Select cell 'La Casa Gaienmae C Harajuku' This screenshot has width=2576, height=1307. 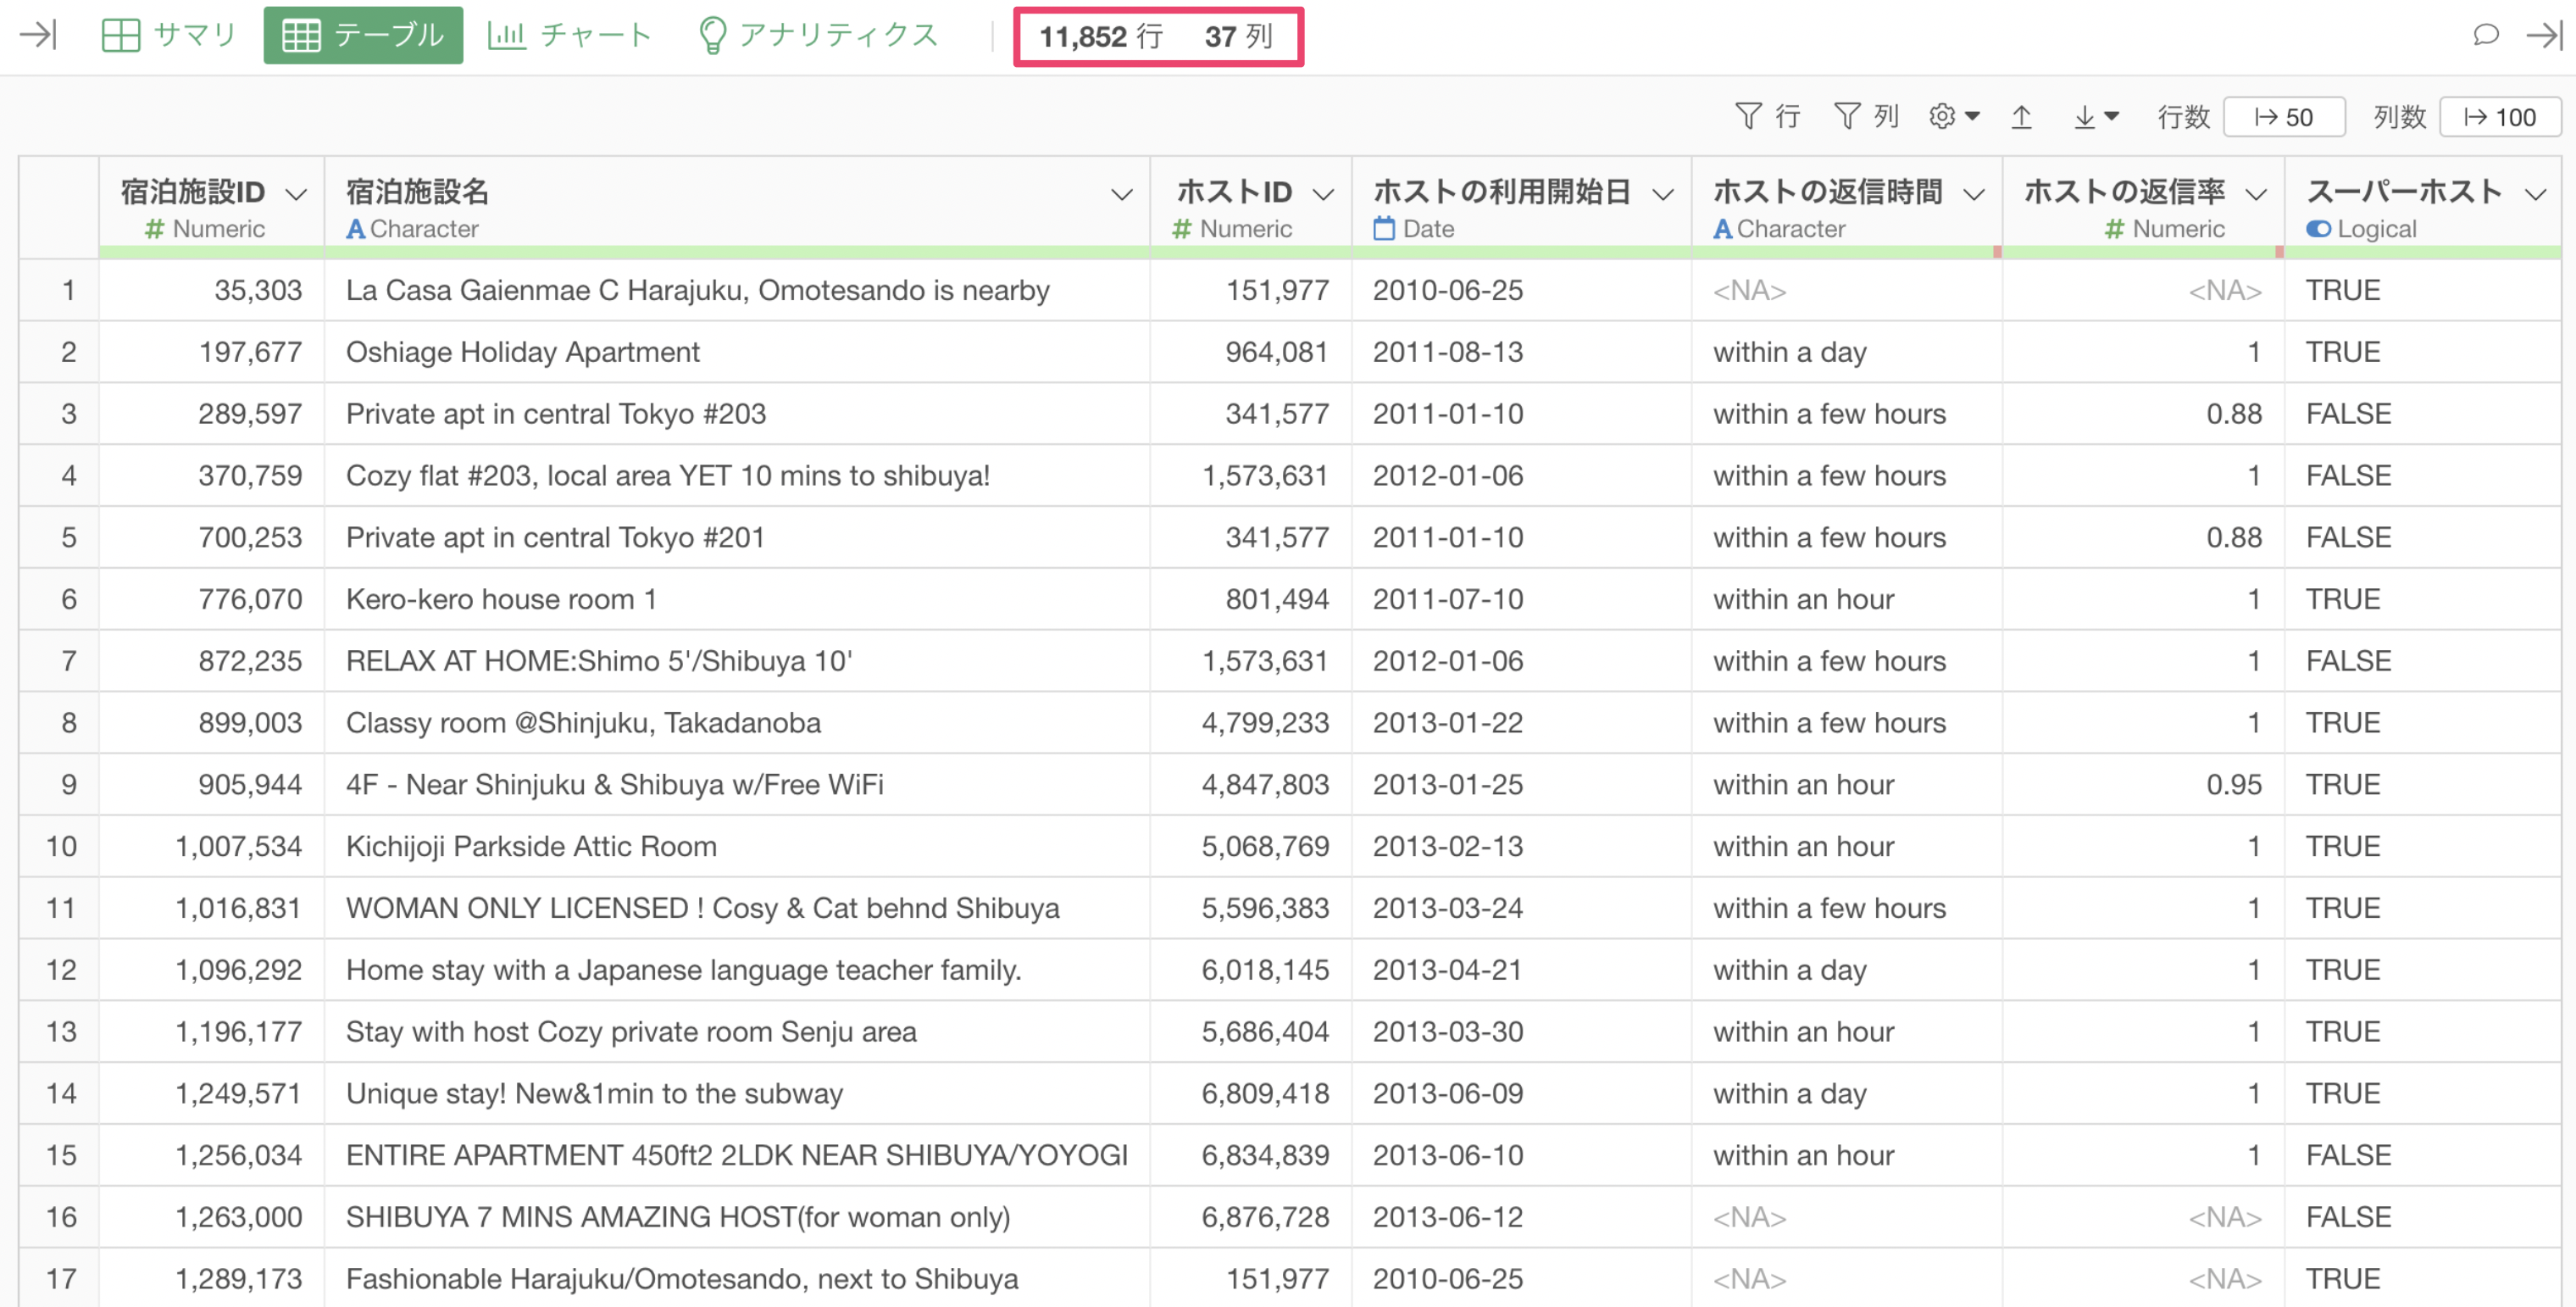(x=737, y=290)
